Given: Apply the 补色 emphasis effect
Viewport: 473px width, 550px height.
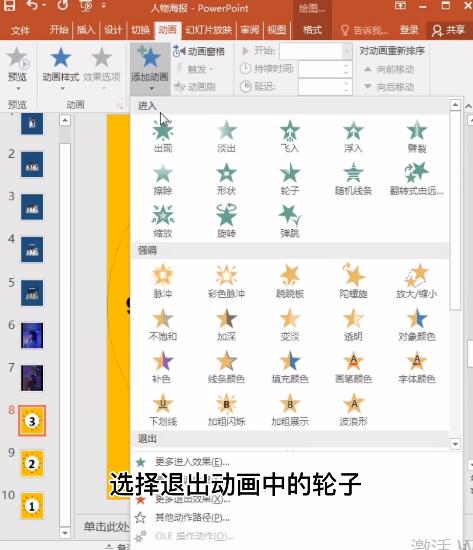Looking at the screenshot, I should click(163, 367).
